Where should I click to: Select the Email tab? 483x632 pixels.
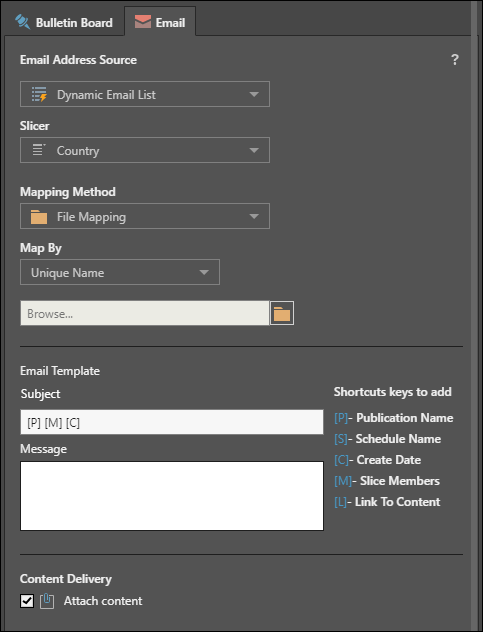pos(160,22)
